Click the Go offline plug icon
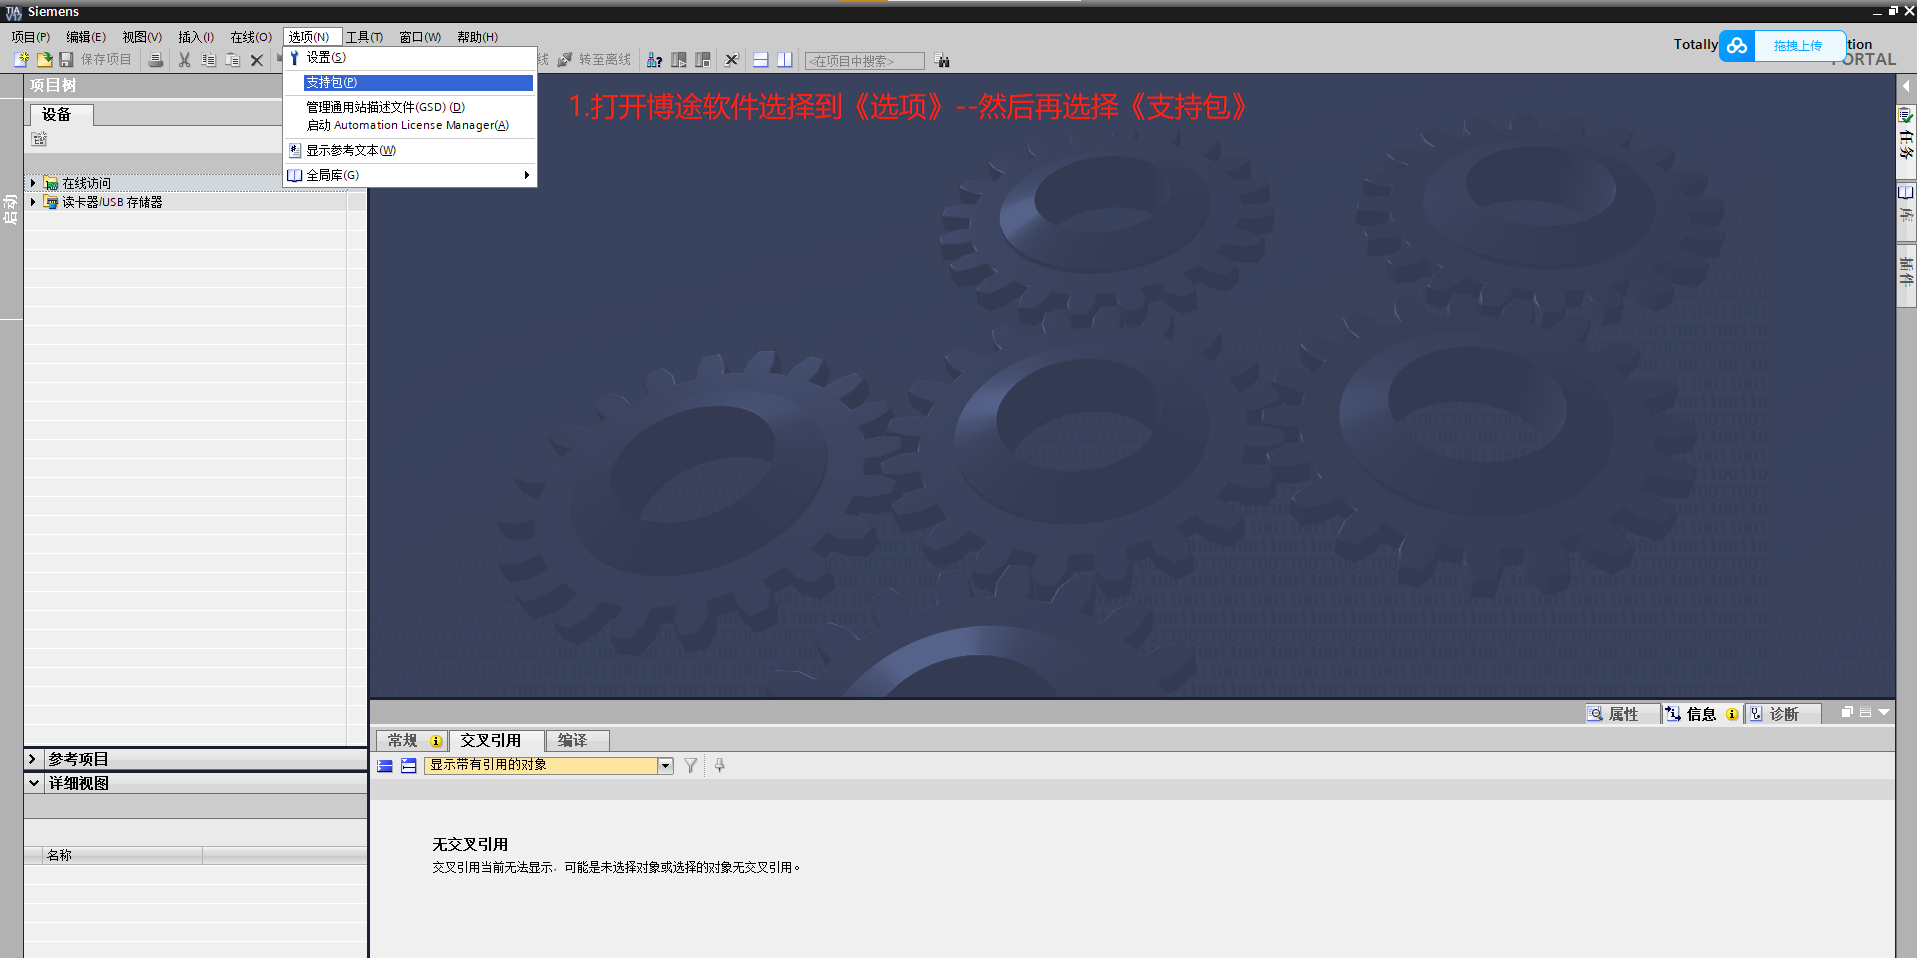1917x958 pixels. click(565, 60)
